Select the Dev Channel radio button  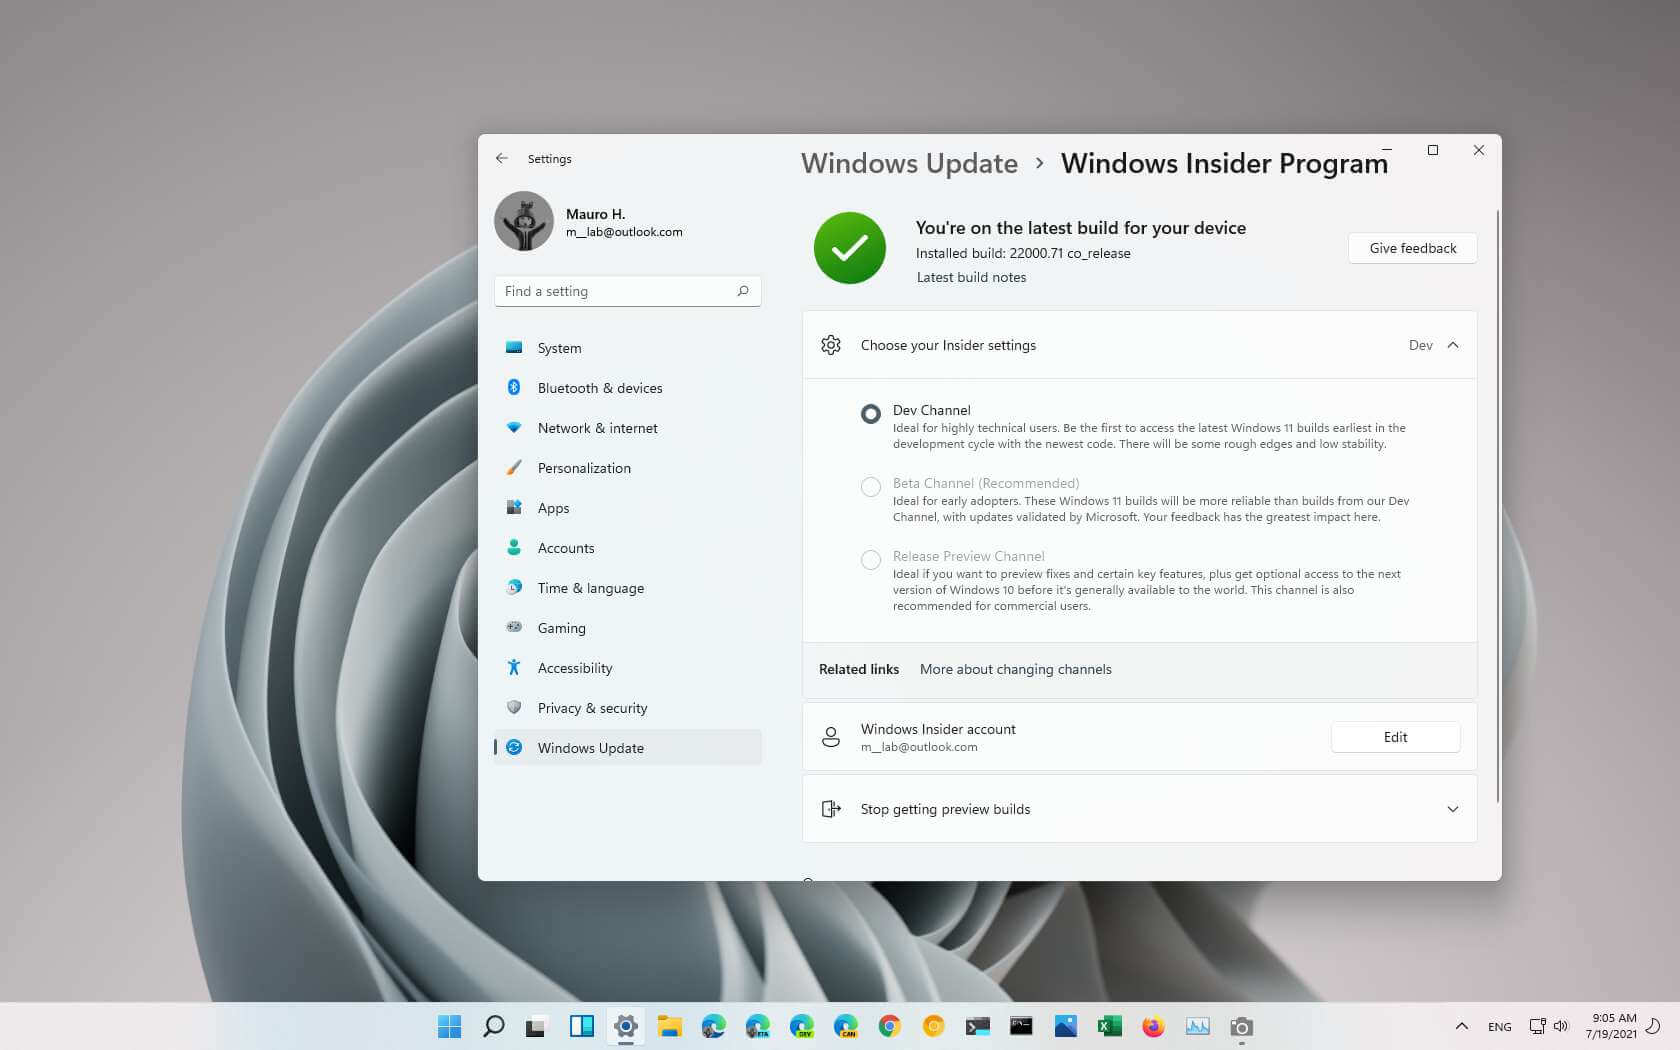pos(871,413)
